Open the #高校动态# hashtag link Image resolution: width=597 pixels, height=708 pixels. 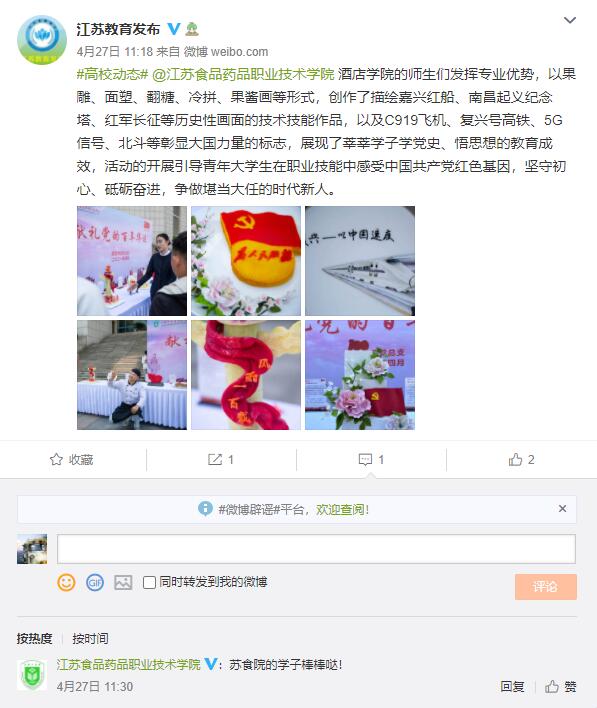tap(112, 74)
